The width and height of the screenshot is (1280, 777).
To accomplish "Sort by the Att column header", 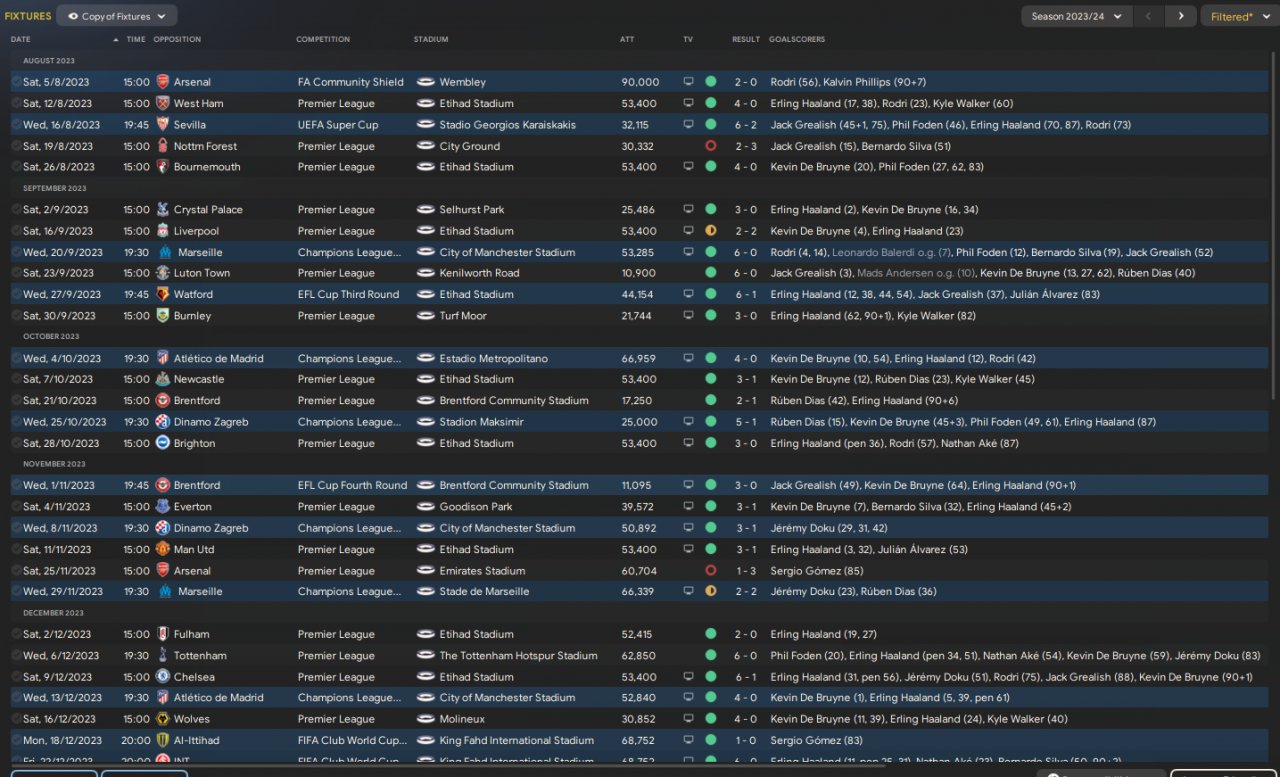I will point(627,40).
